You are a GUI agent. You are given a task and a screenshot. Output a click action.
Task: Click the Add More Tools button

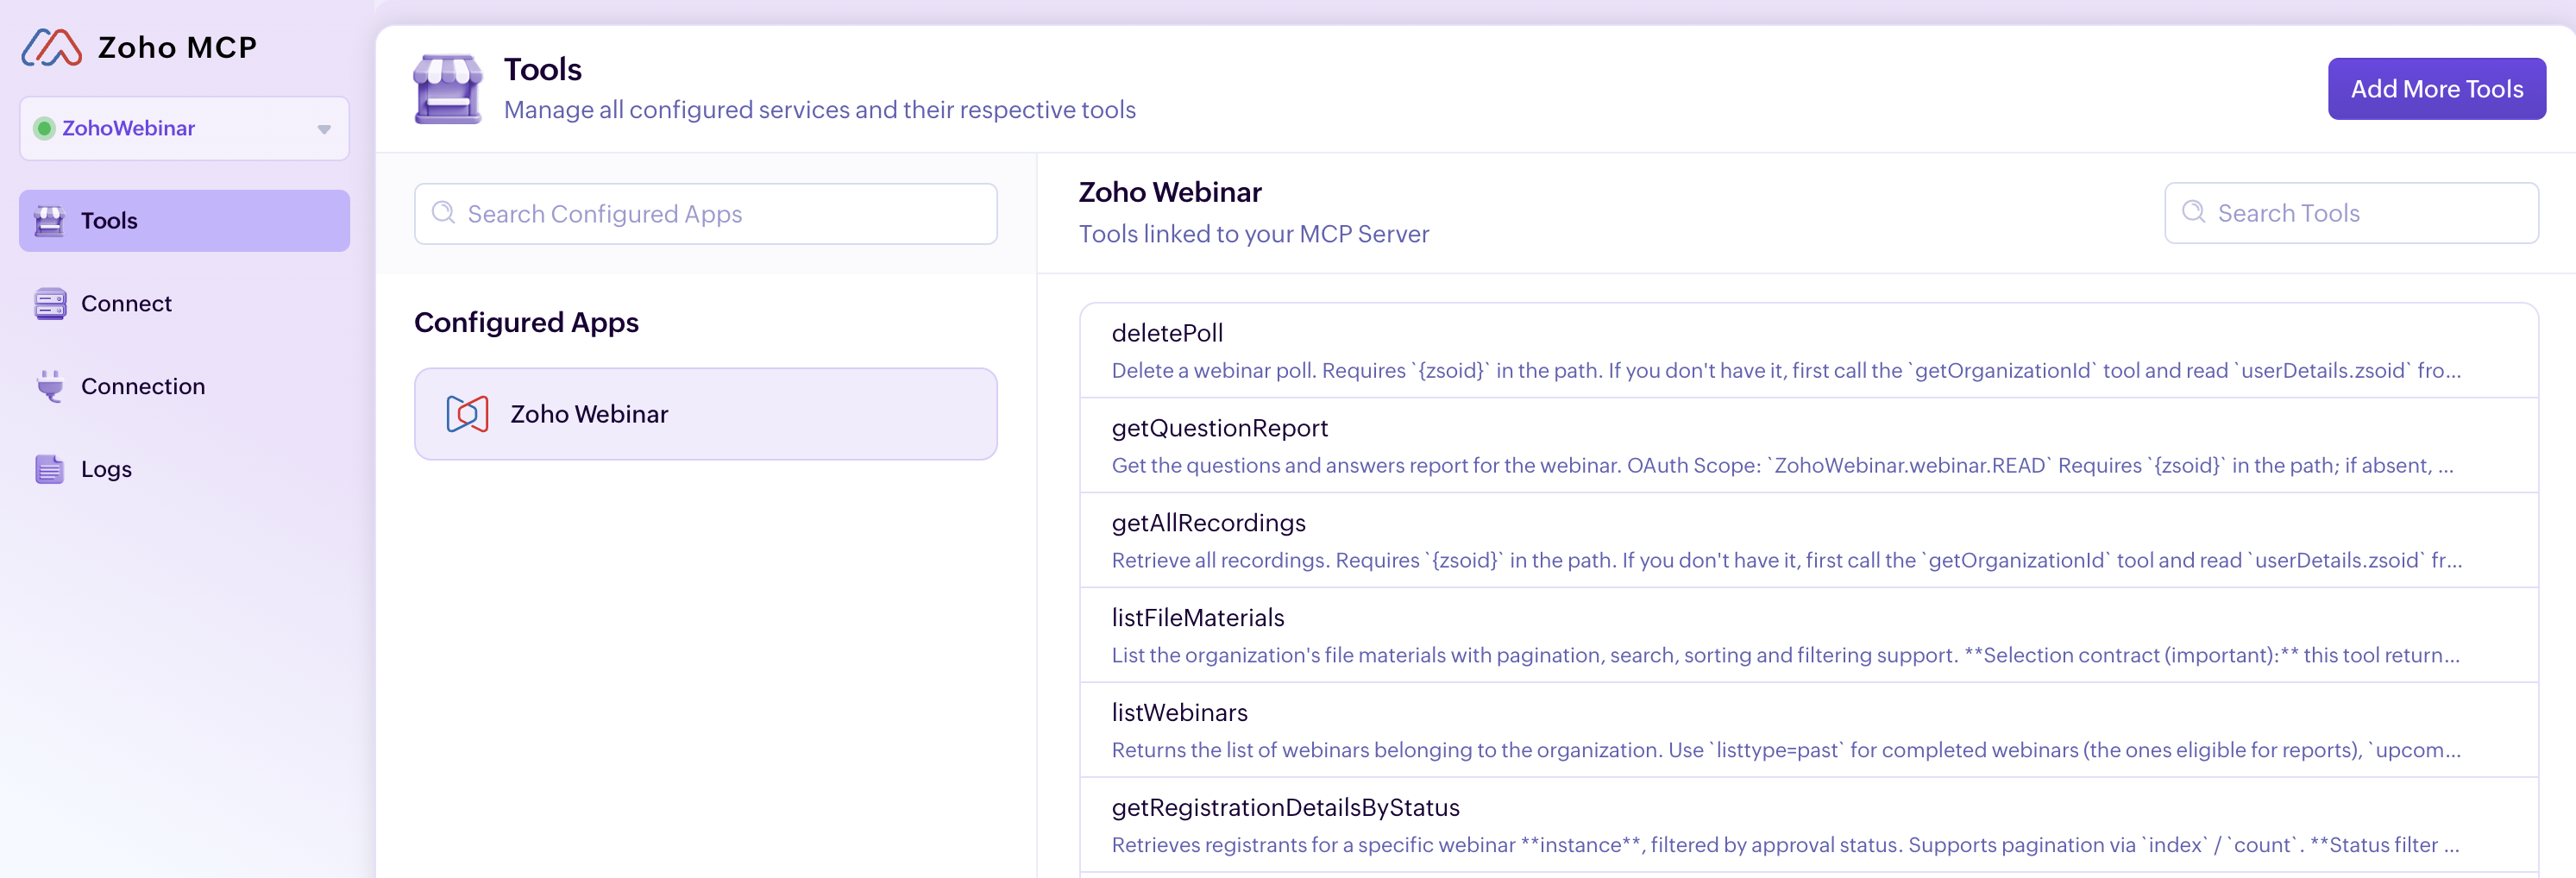[2436, 89]
